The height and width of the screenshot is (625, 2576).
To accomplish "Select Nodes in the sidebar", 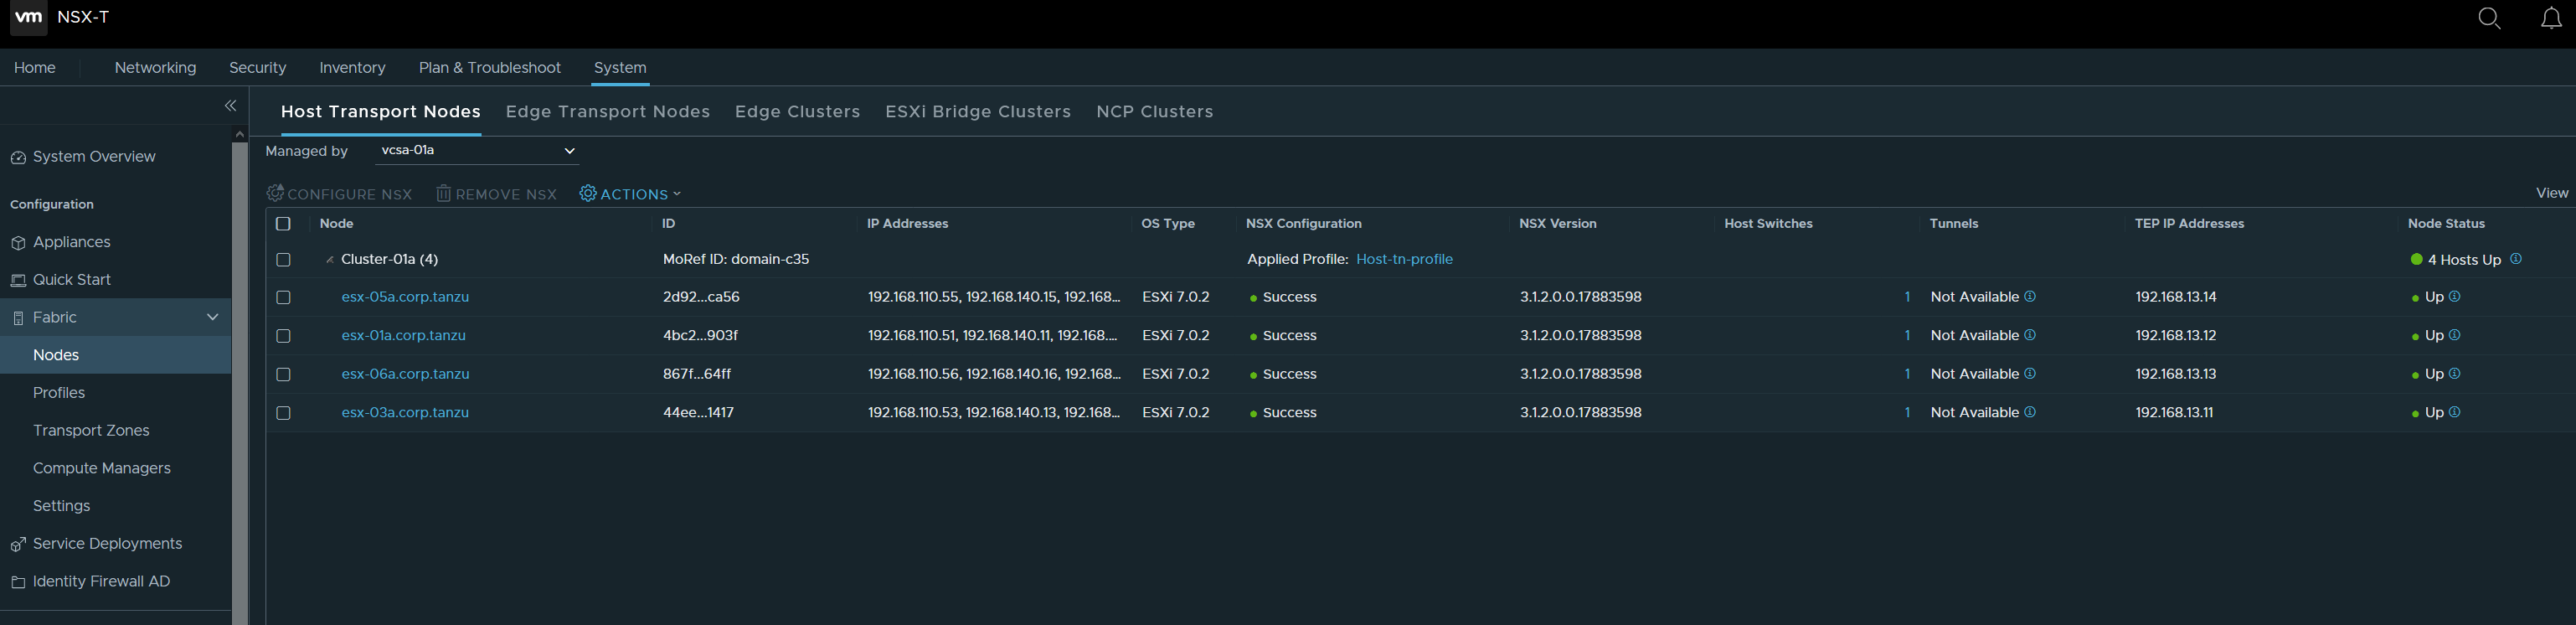I will click(56, 355).
